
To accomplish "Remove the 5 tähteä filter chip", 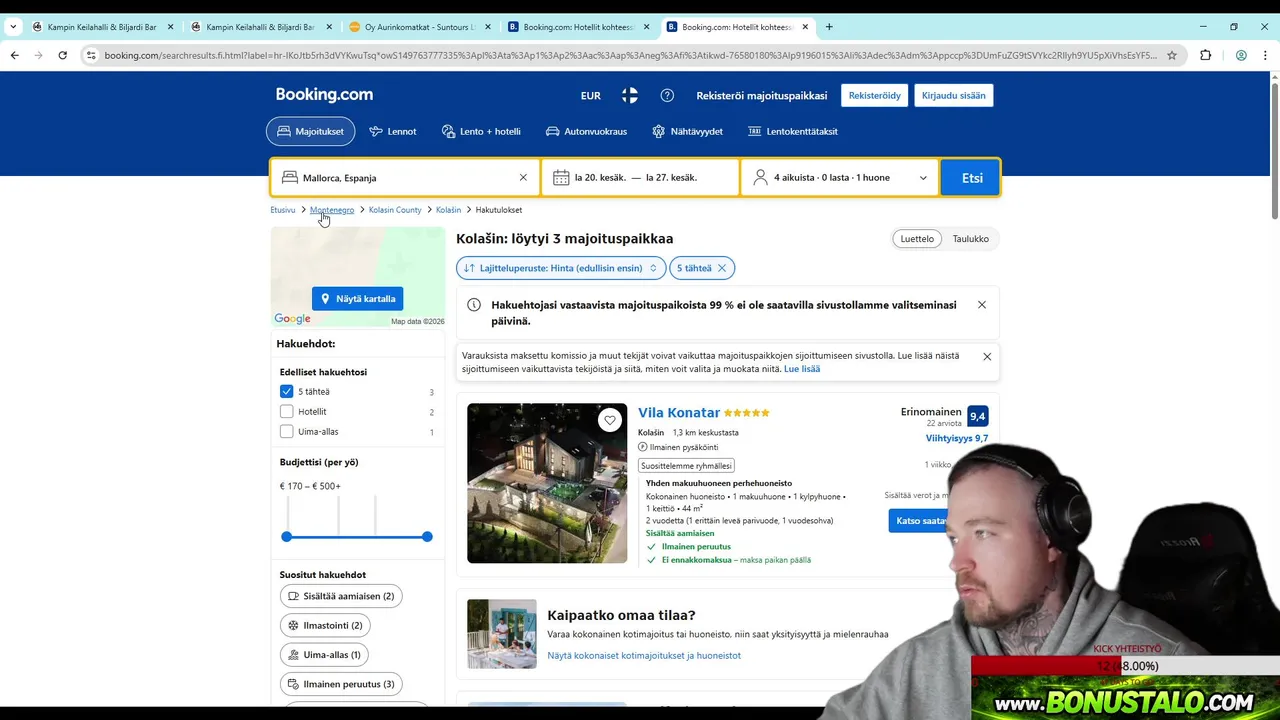I will click(x=722, y=268).
